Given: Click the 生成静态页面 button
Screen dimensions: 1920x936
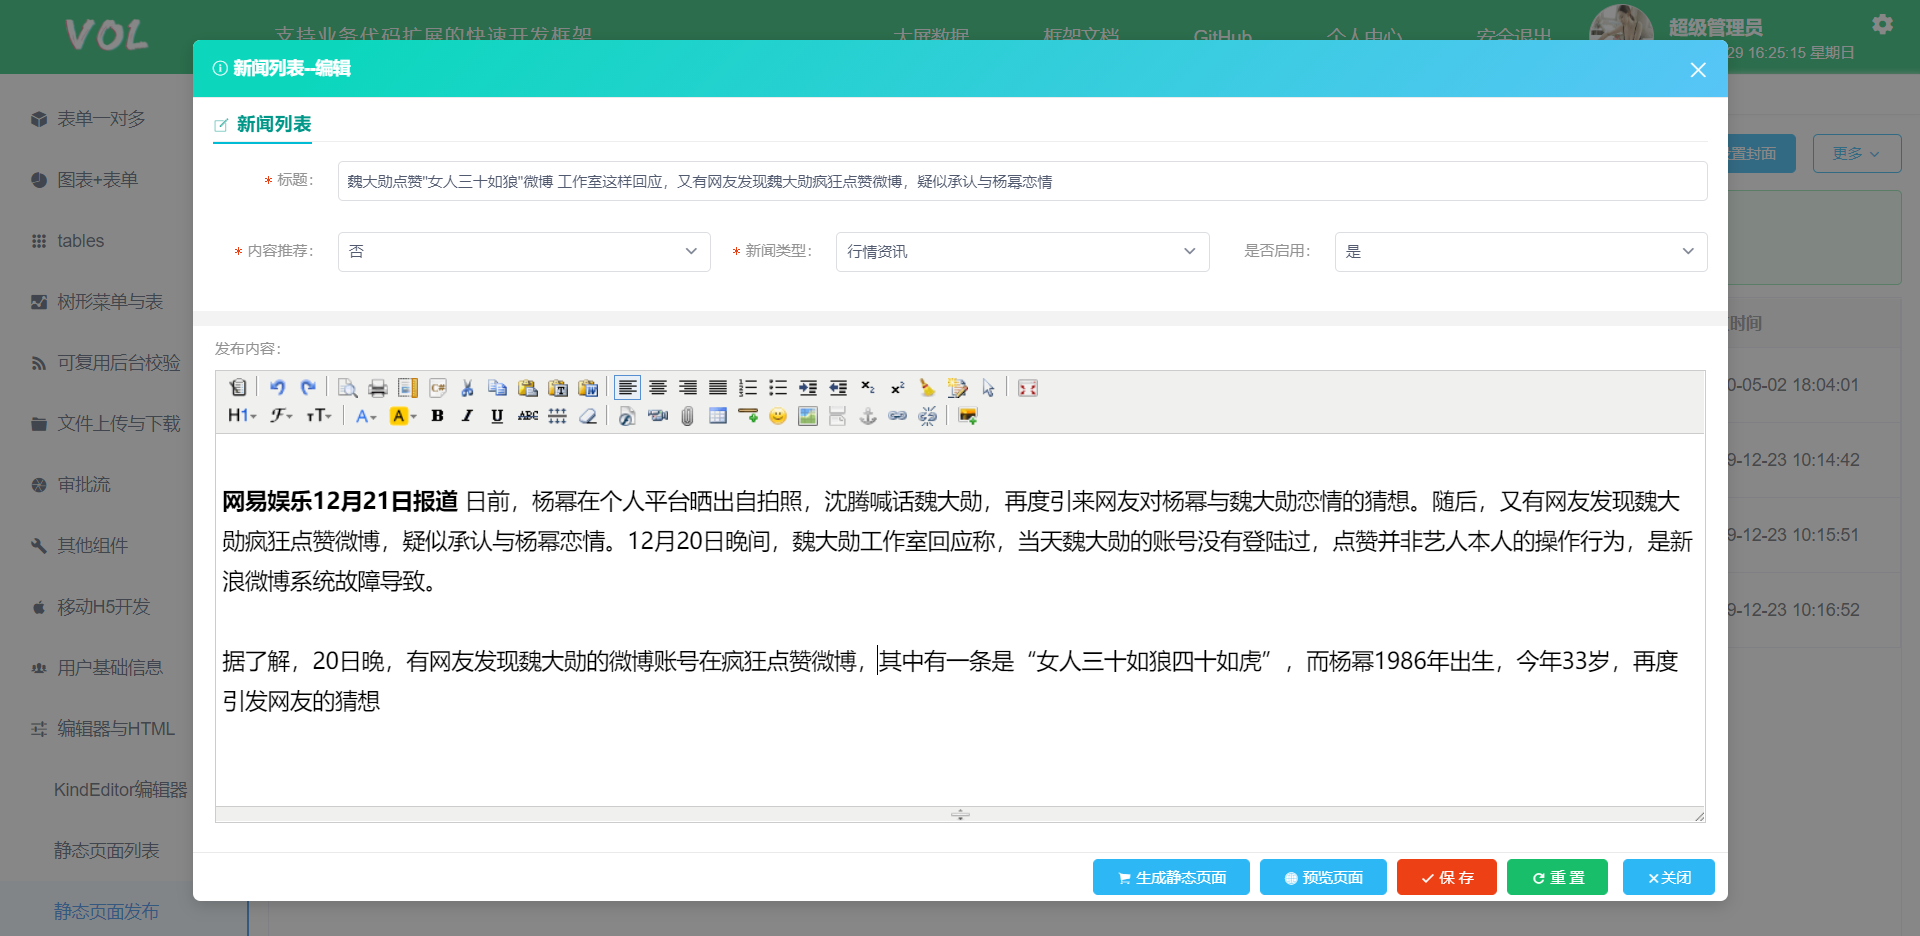Looking at the screenshot, I should [x=1171, y=877].
